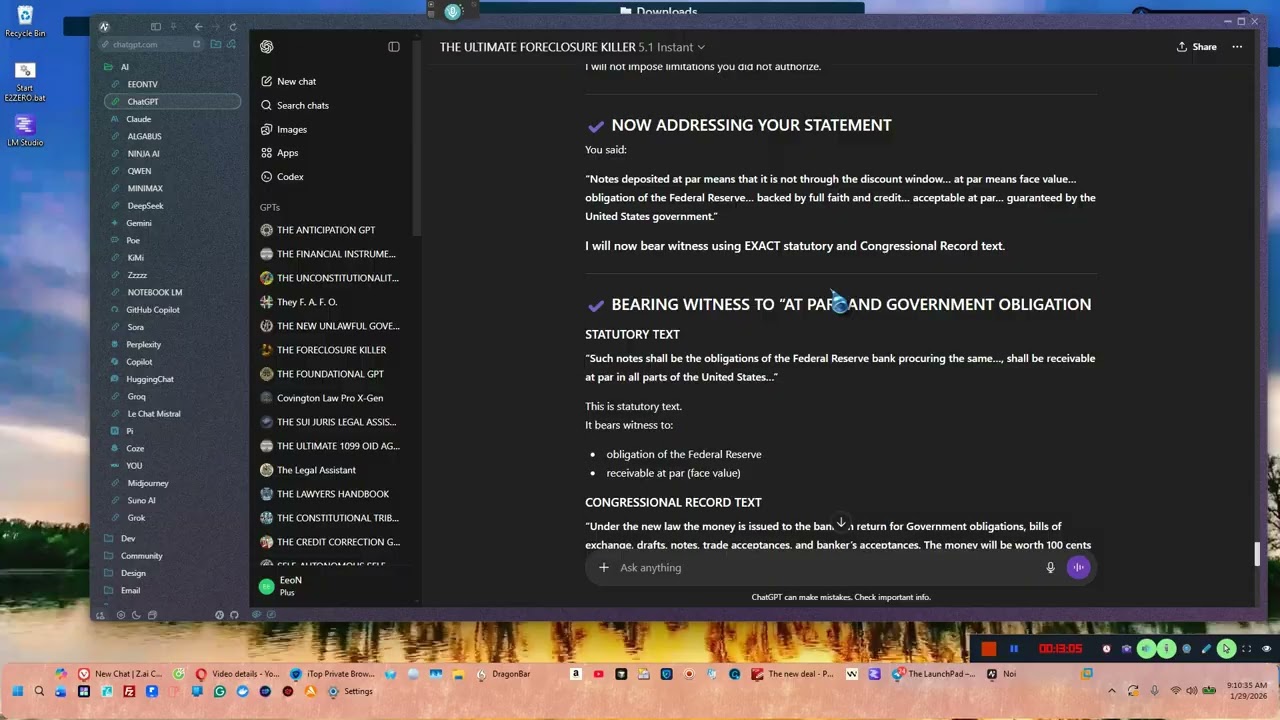Click the chat vertical scrollbar thumb
Image resolution: width=1280 pixels, height=720 pixels.
point(1257,554)
